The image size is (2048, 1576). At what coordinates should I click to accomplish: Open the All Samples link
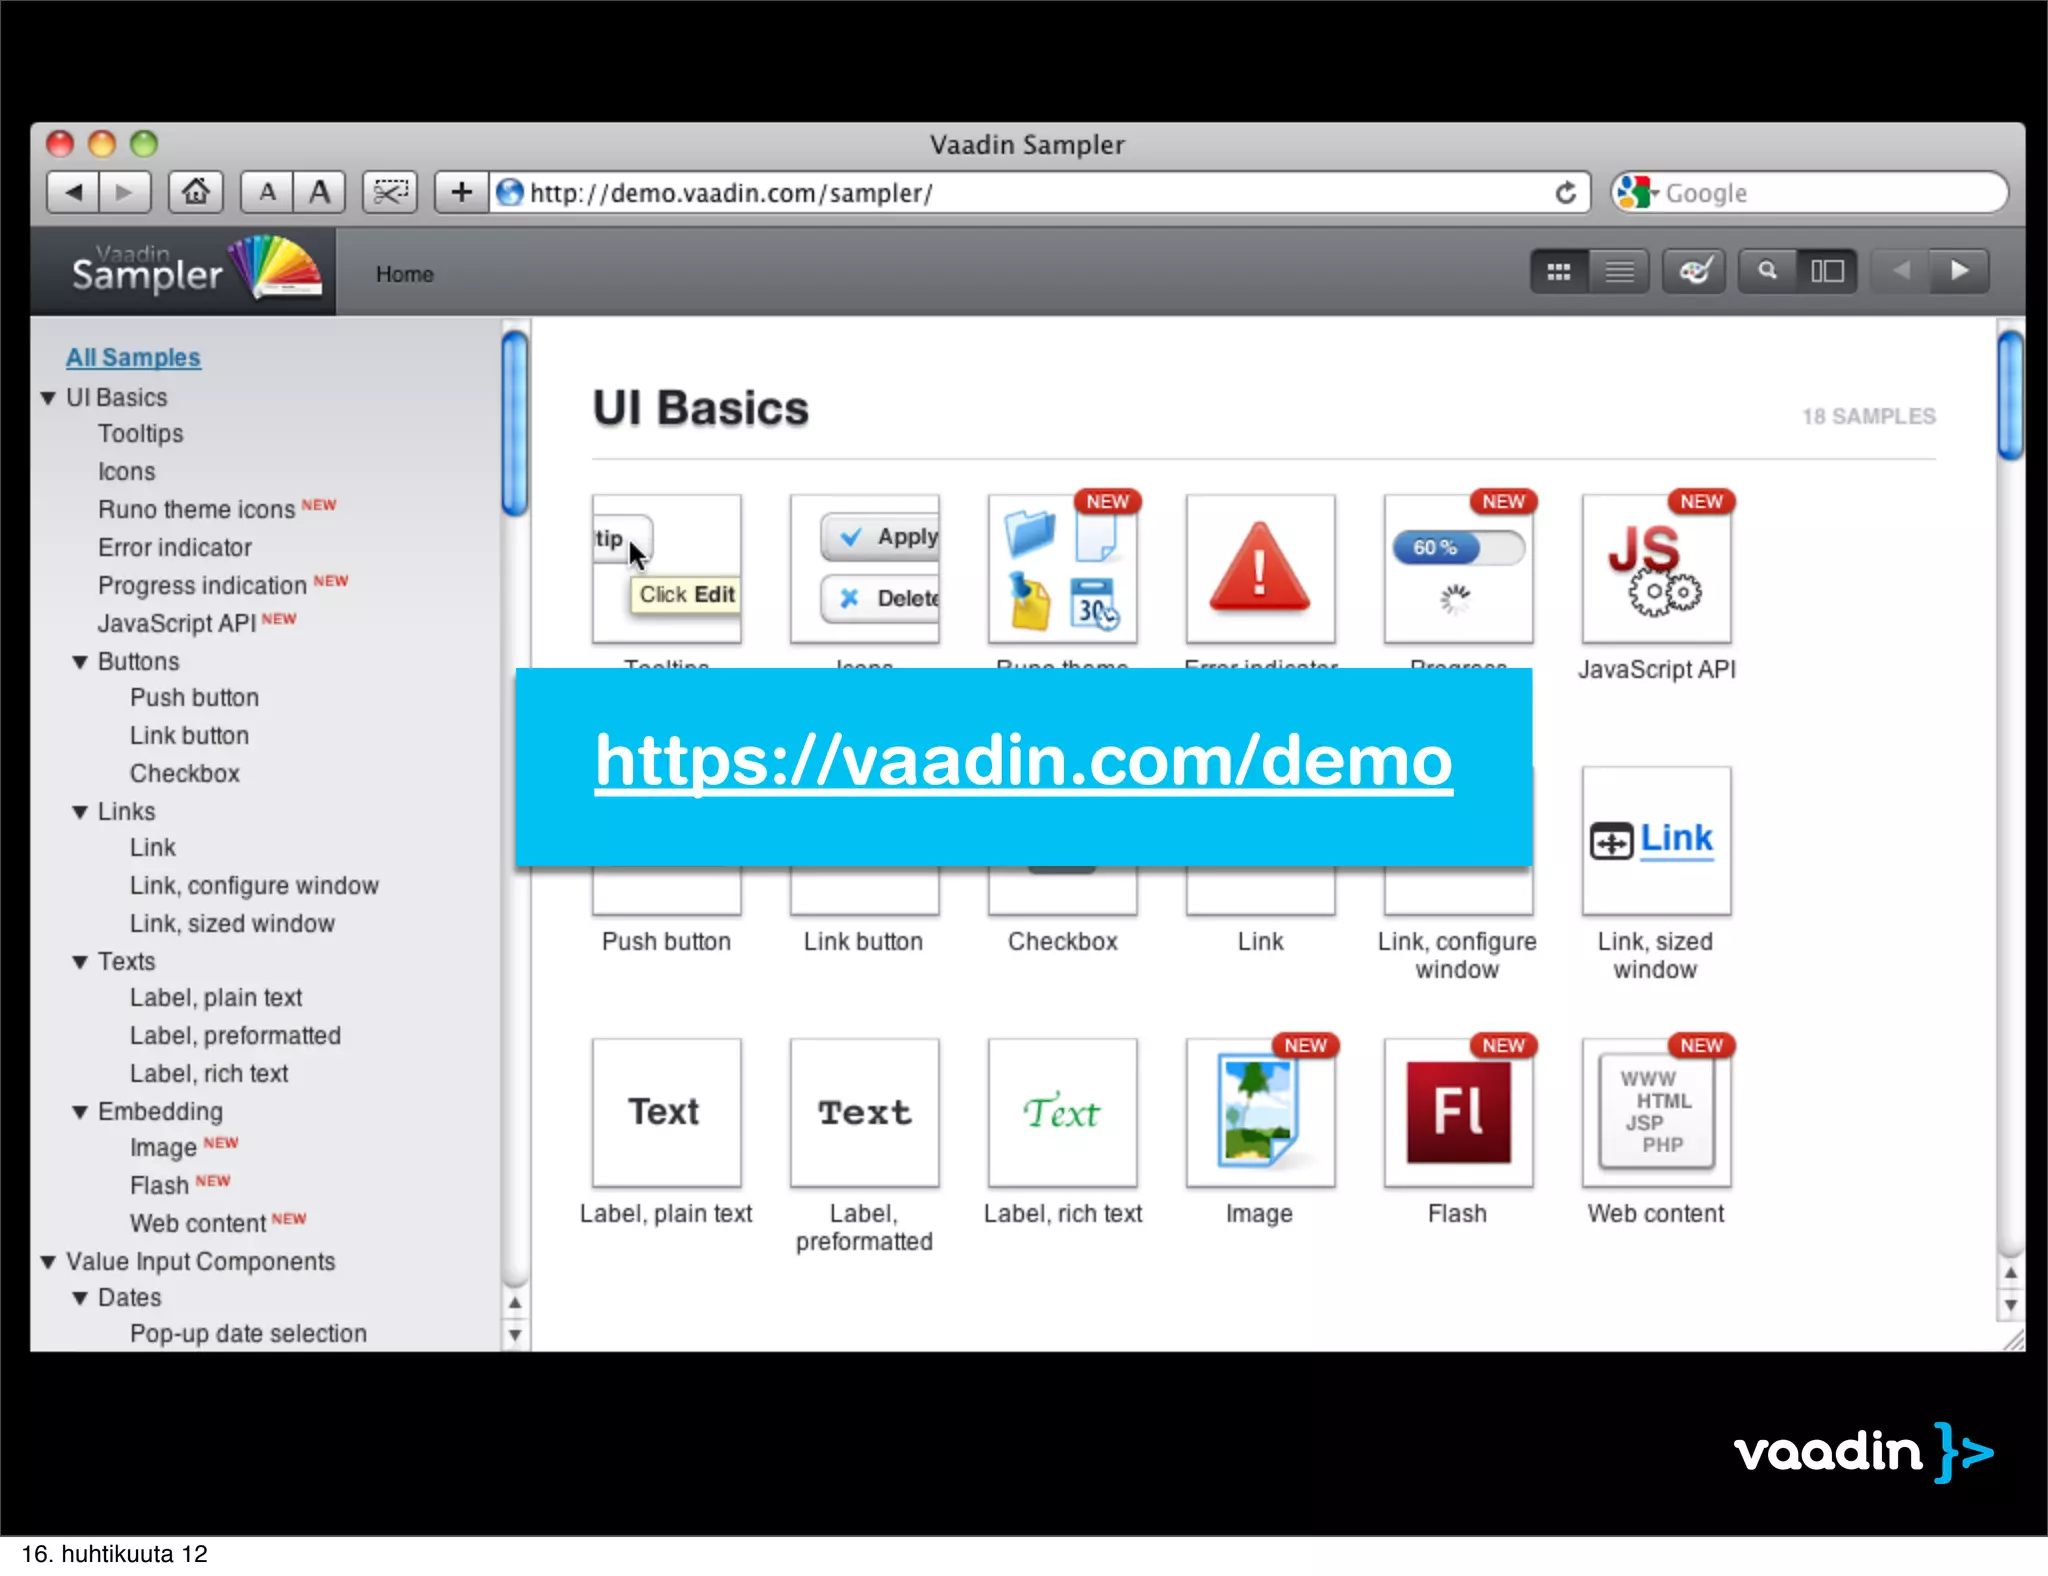click(133, 357)
